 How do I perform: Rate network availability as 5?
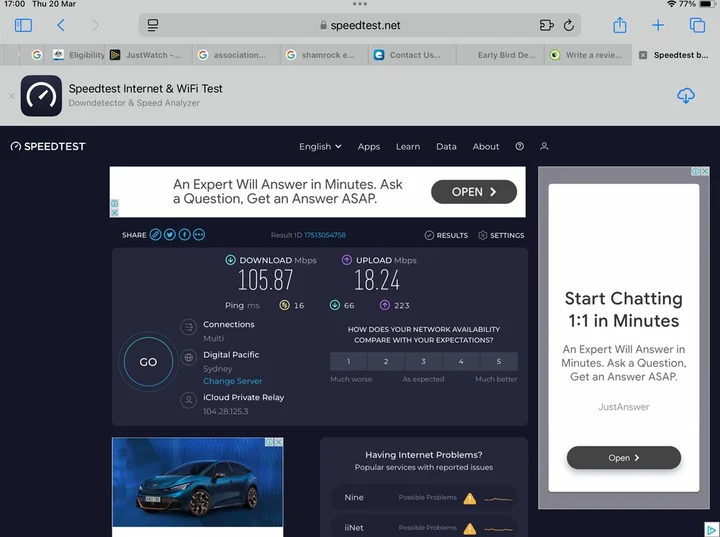pyautogui.click(x=498, y=362)
